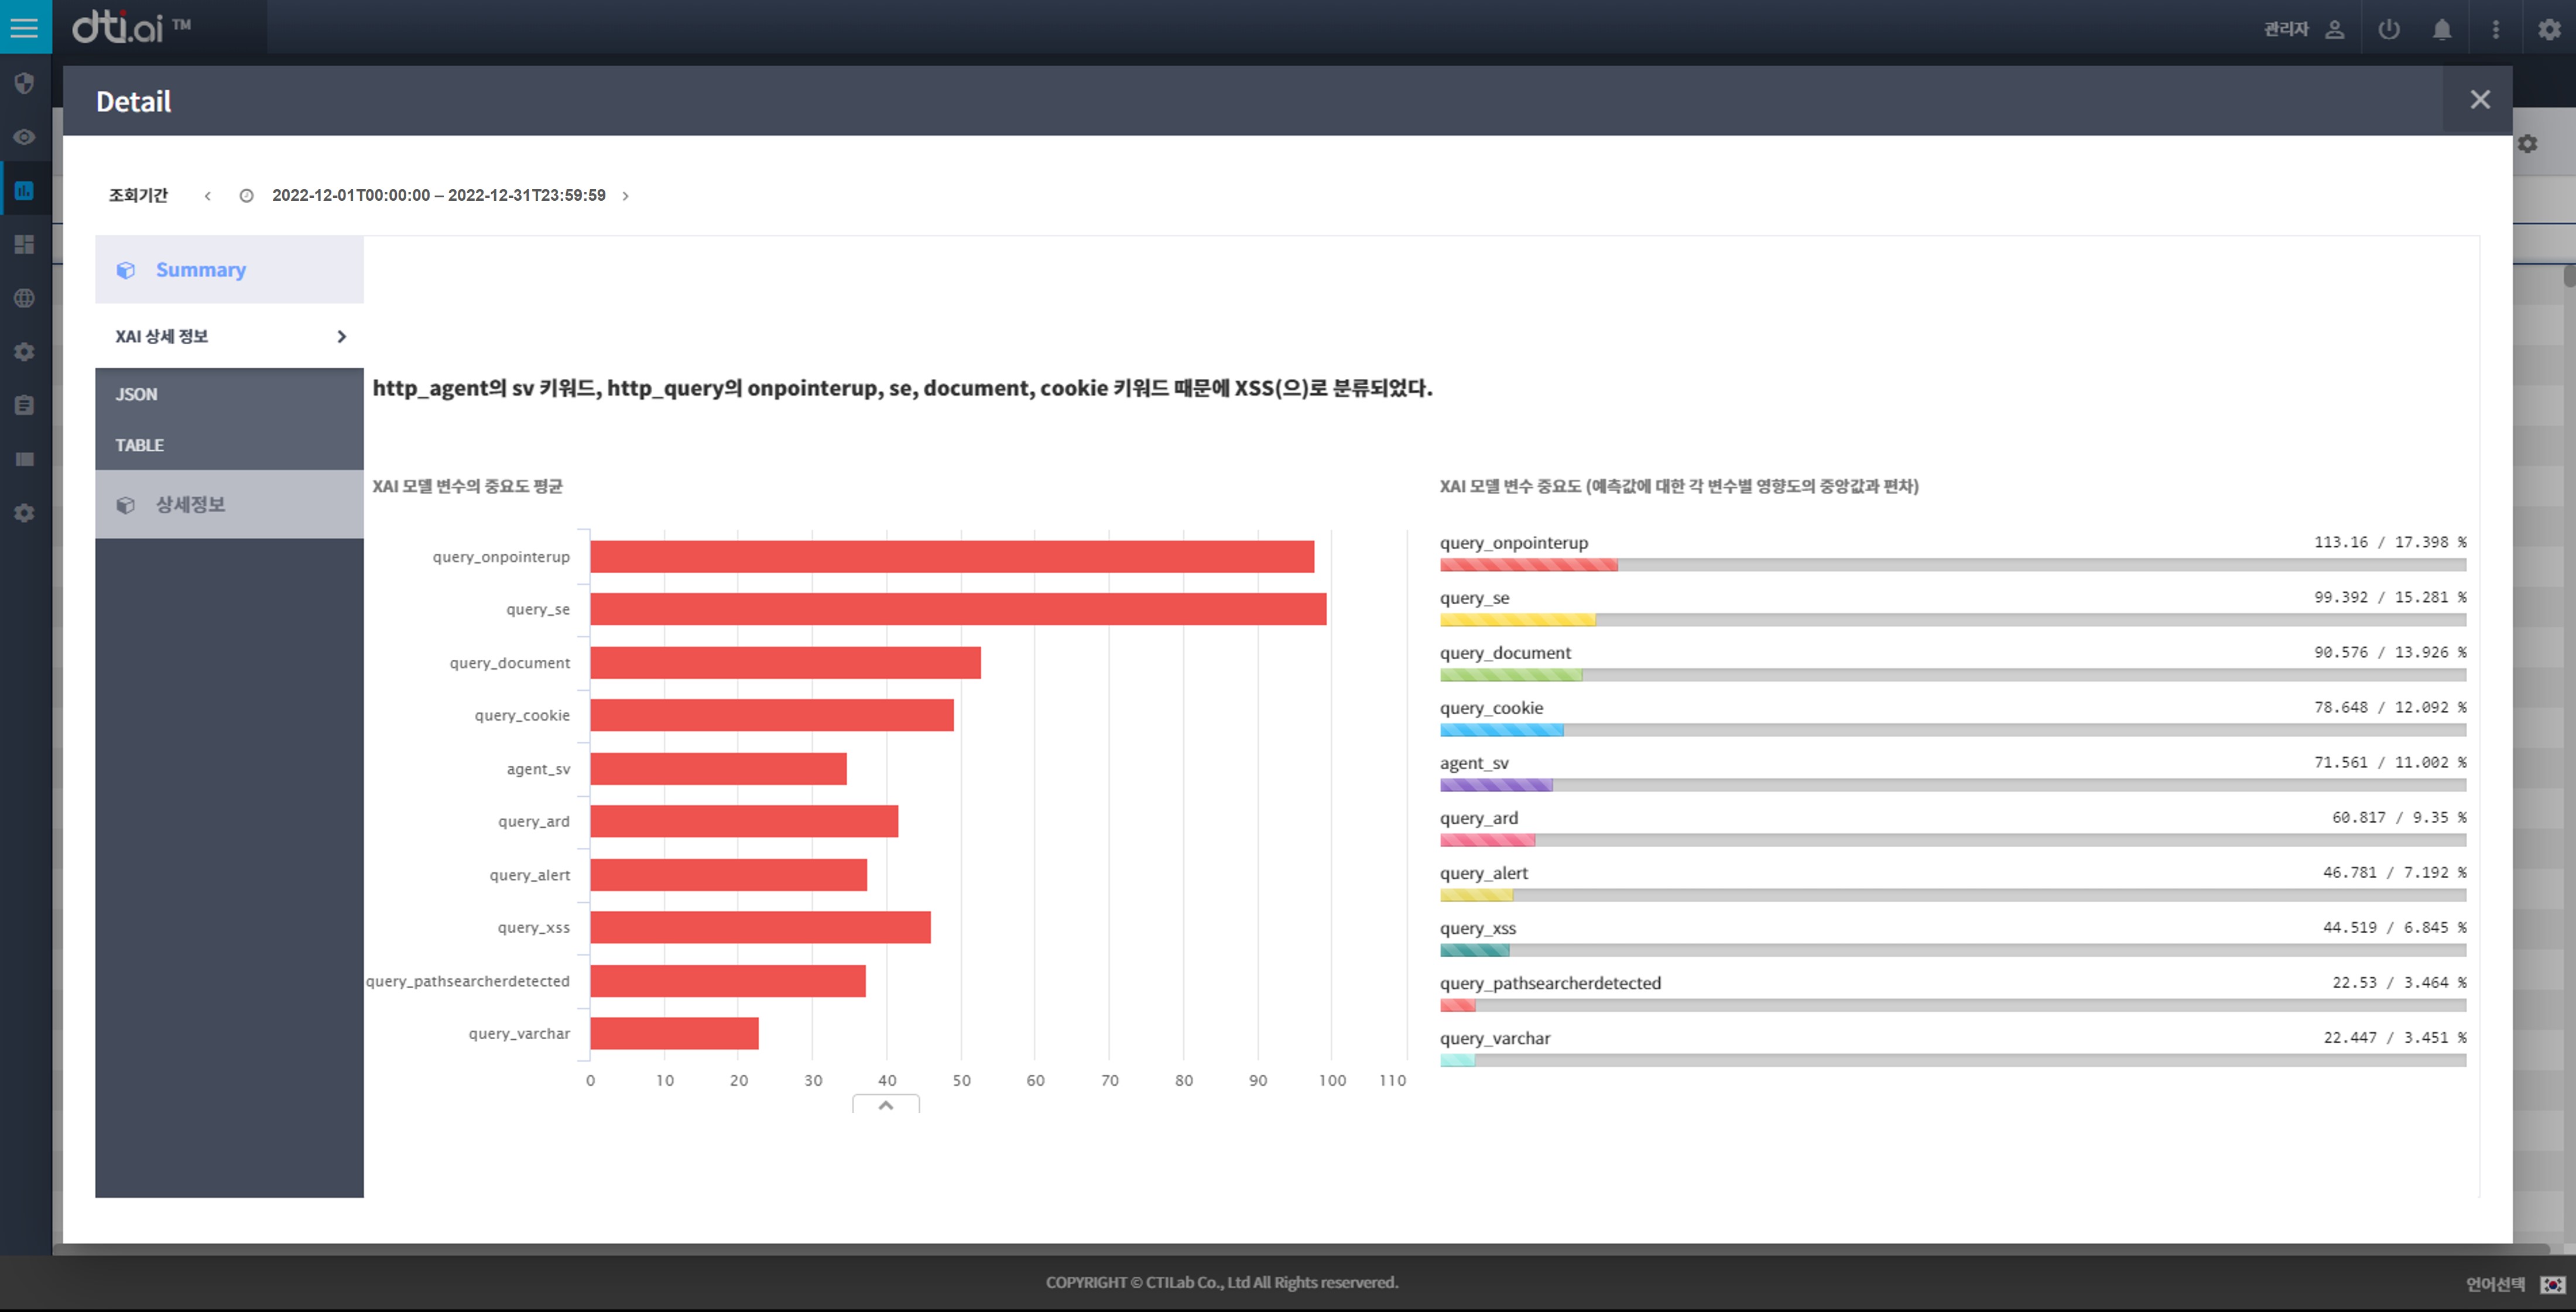The width and height of the screenshot is (2576, 1312).
Task: Open the notifications bell
Action: pyautogui.click(x=2442, y=29)
